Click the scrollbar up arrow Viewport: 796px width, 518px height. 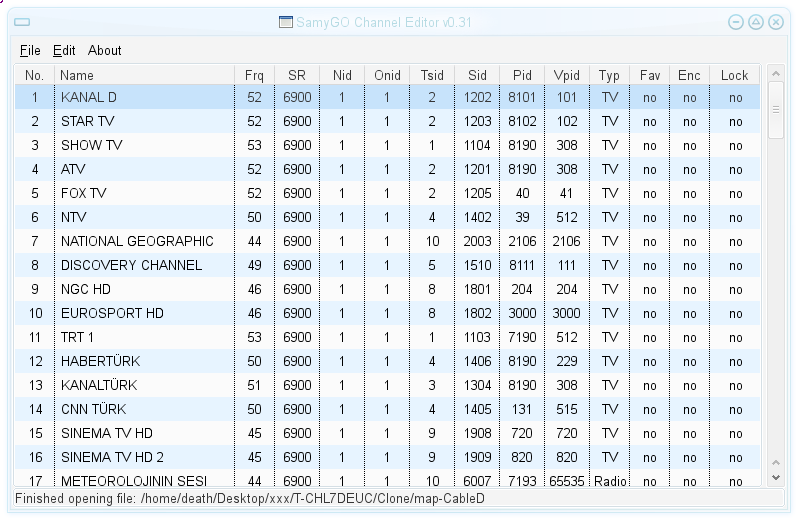pos(776,74)
